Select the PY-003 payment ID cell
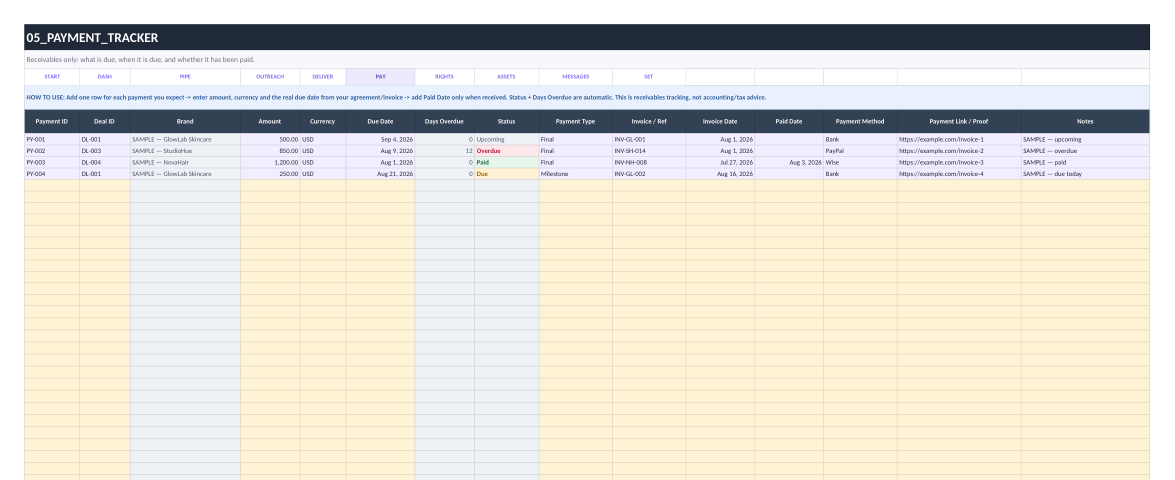 click(52, 162)
